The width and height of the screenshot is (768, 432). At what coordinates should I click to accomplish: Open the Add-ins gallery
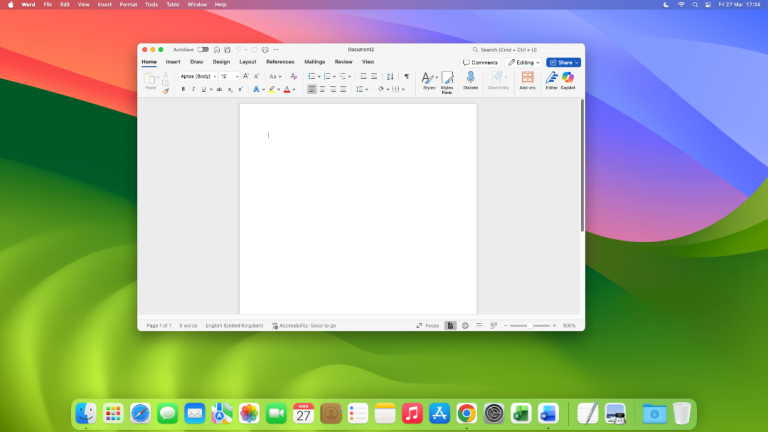[x=527, y=77]
